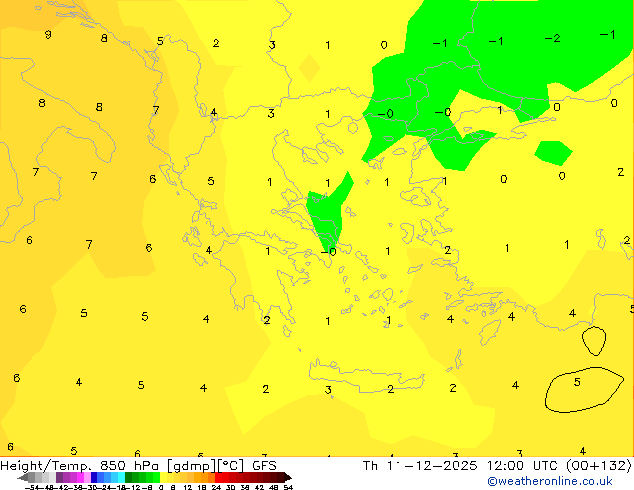The image size is (634, 490).
Task: Click the "54" label at legend's right end
Action: 288,487
